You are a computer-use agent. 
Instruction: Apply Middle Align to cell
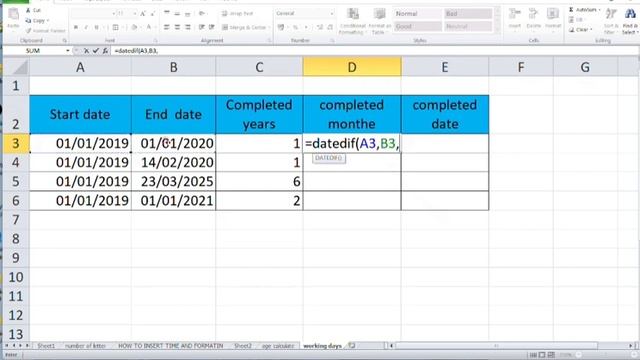pyautogui.click(x=177, y=13)
